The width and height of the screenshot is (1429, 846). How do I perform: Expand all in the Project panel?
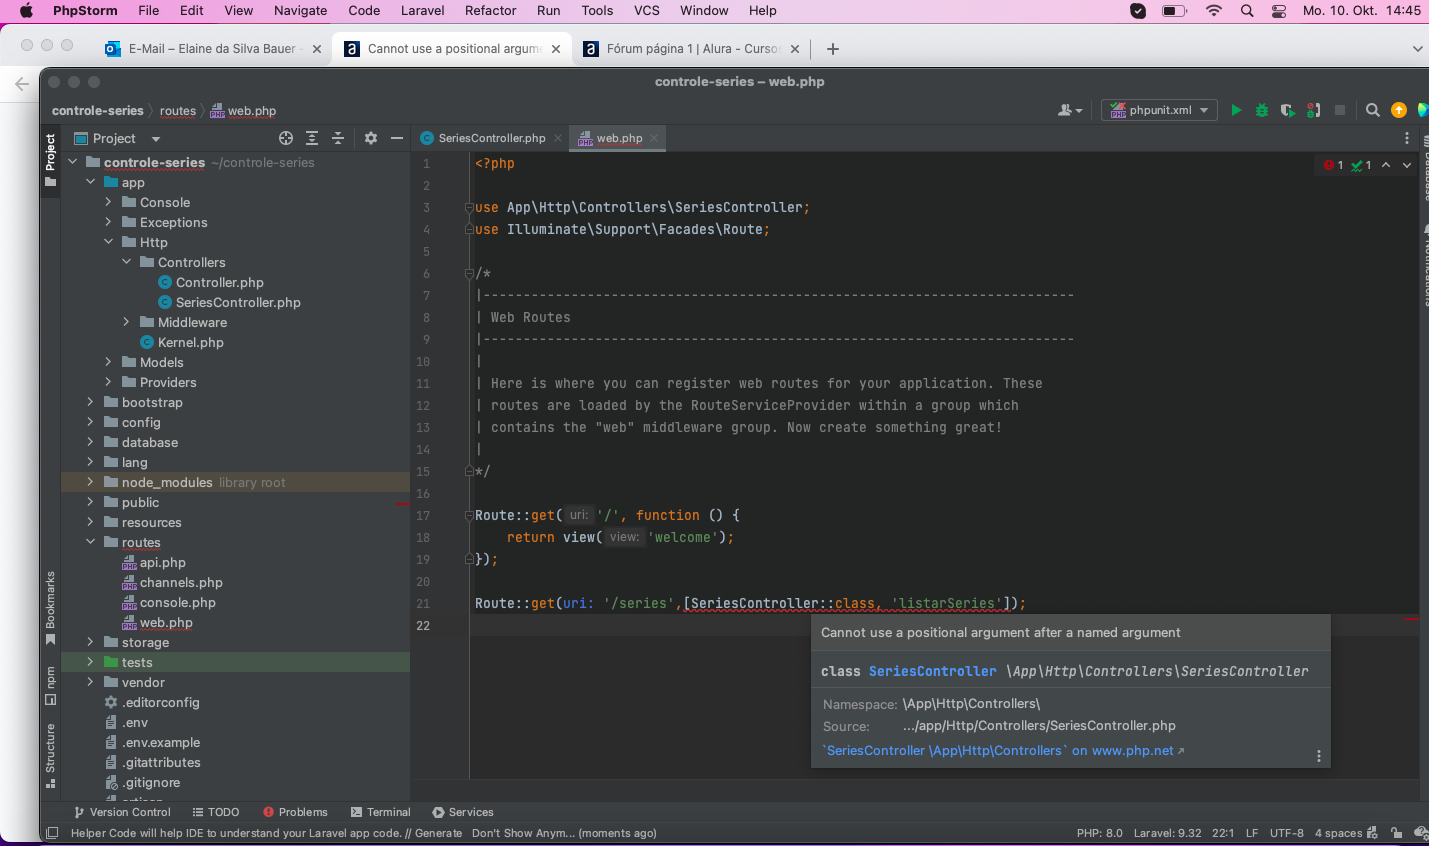312,138
